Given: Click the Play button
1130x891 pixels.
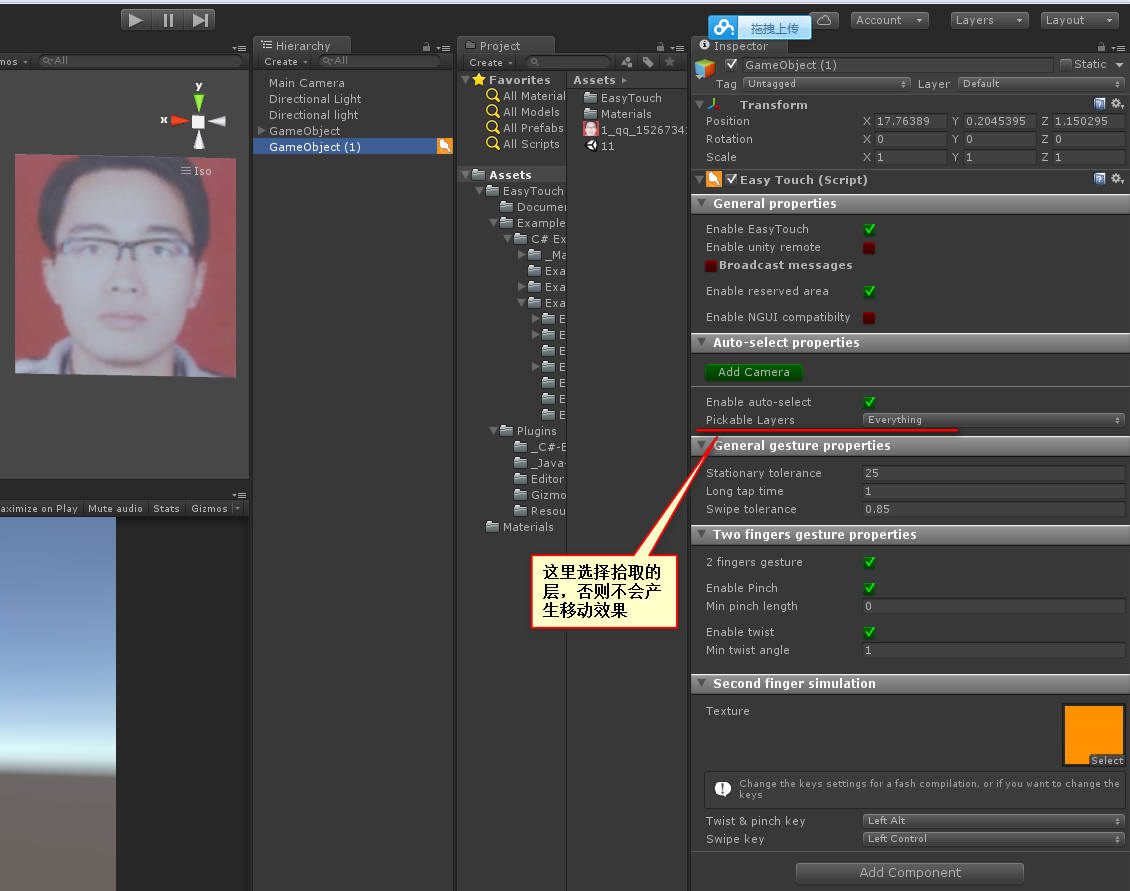Looking at the screenshot, I should coord(135,20).
